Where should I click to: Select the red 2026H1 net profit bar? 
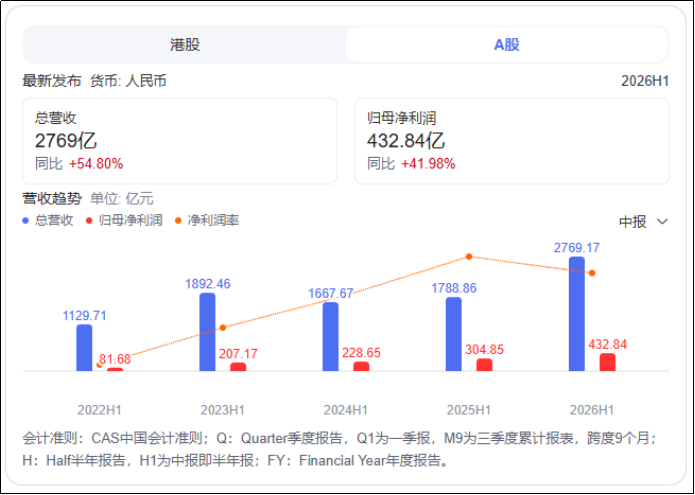(607, 362)
